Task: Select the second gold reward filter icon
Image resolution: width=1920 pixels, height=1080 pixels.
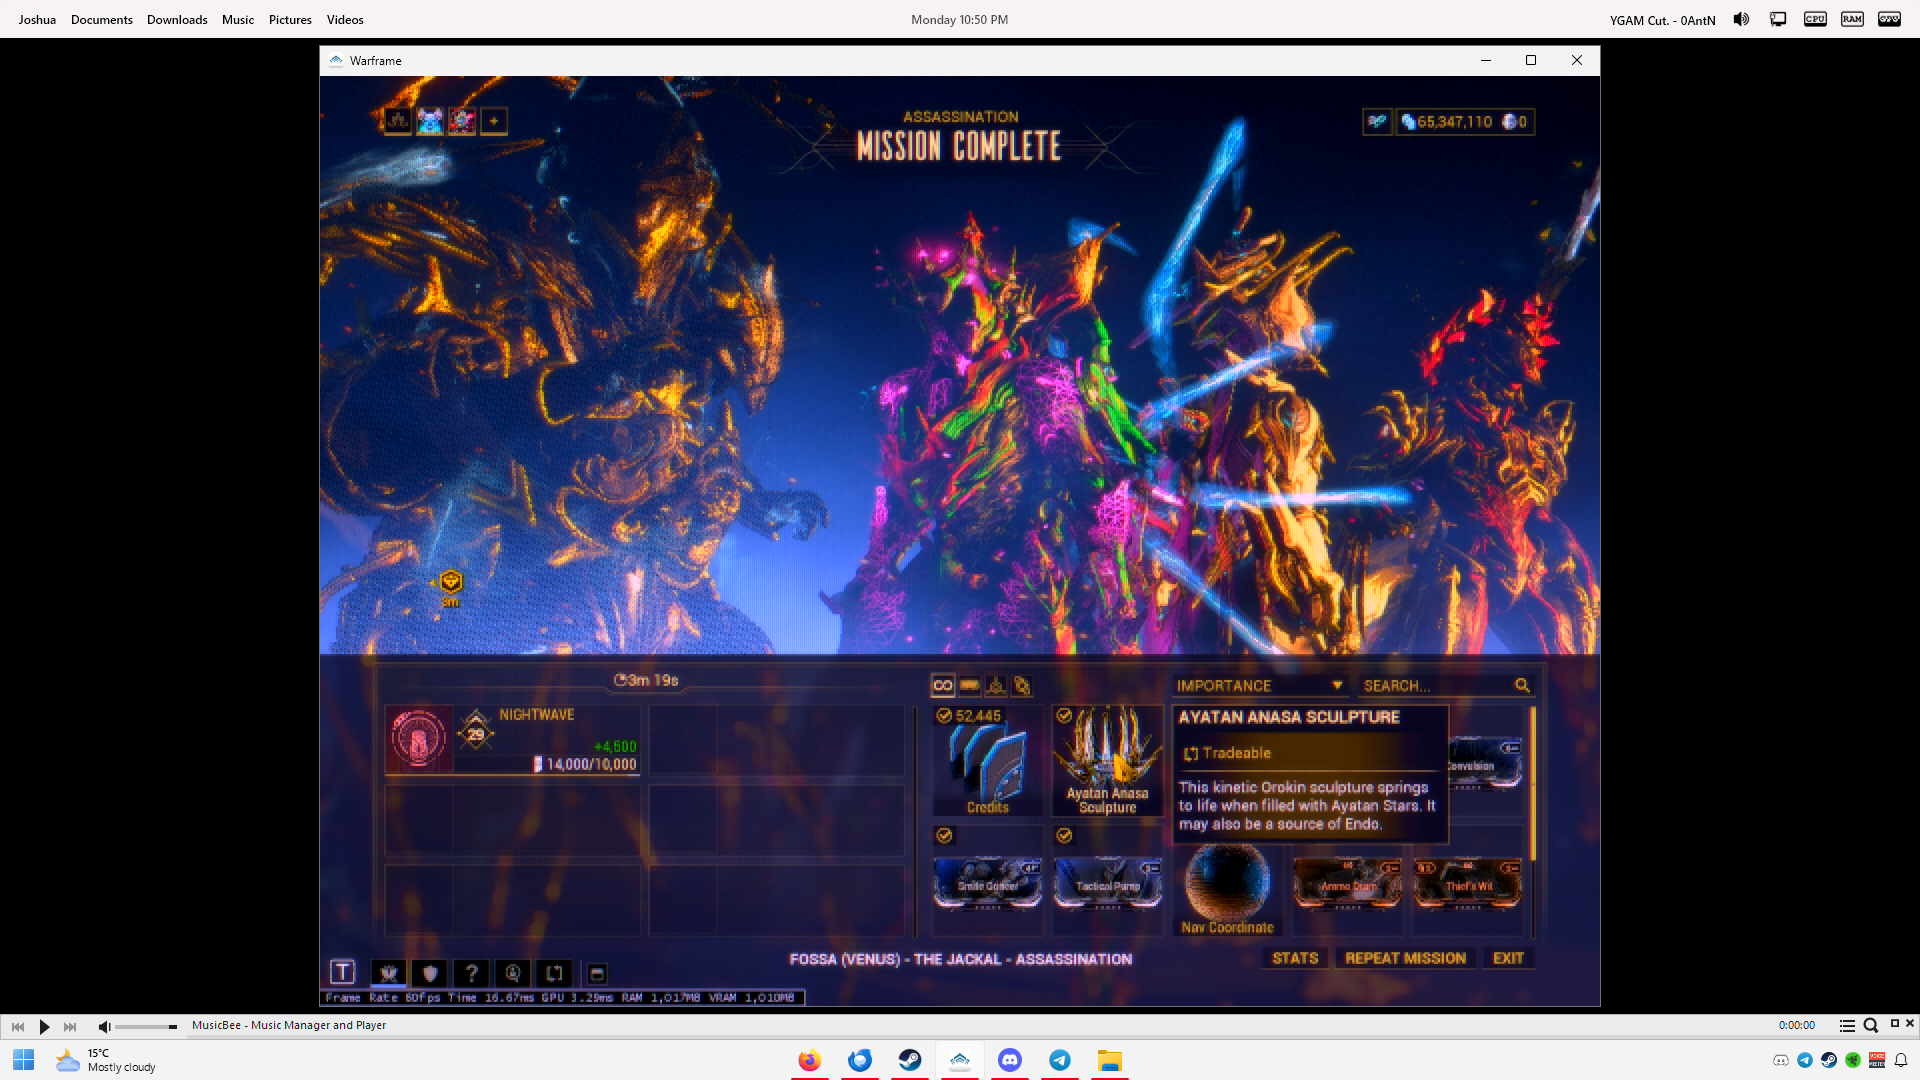Action: tap(969, 686)
